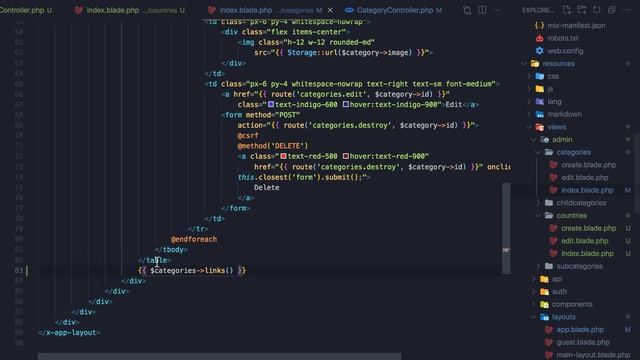Collapse the categories folder
The width and height of the screenshot is (640, 360).
(573, 152)
